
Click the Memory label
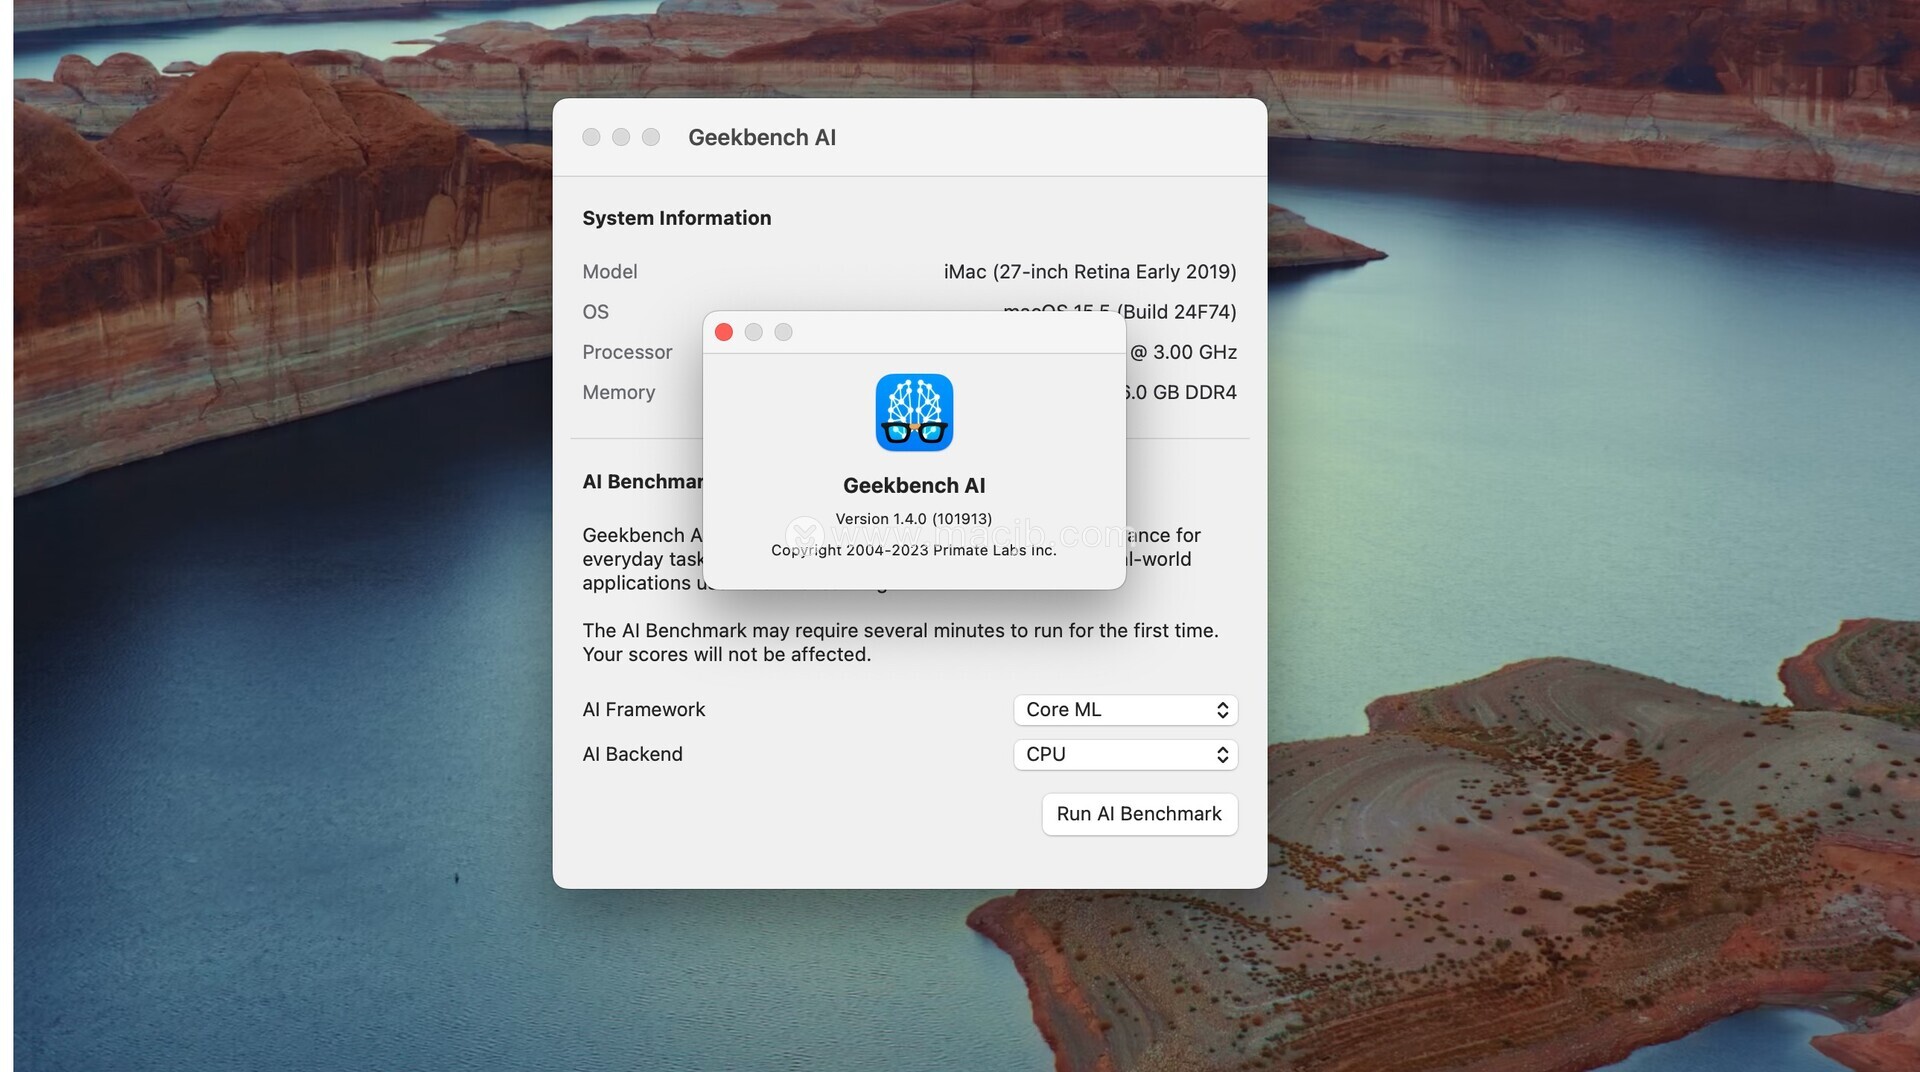pos(619,392)
